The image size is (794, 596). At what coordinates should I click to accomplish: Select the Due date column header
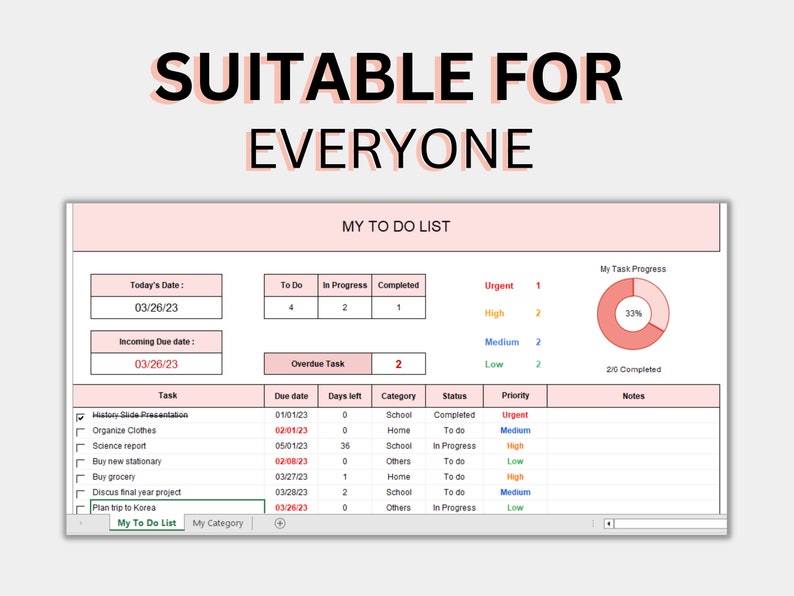(291, 396)
